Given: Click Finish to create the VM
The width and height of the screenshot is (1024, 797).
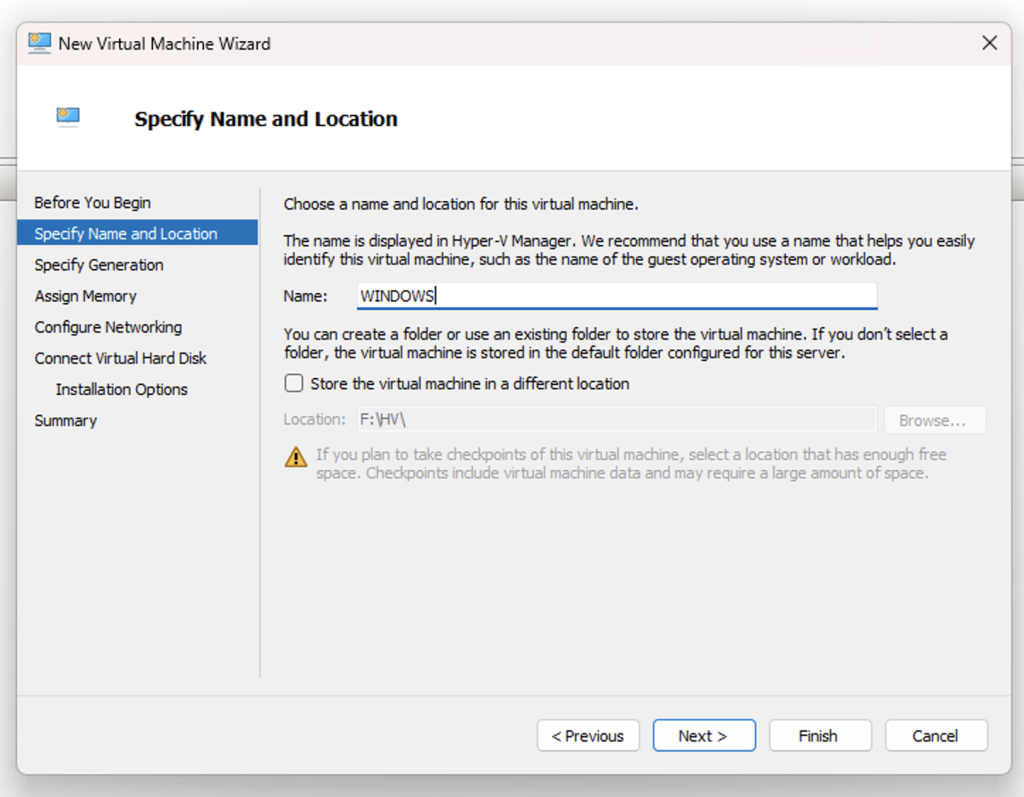Looking at the screenshot, I should coord(819,736).
